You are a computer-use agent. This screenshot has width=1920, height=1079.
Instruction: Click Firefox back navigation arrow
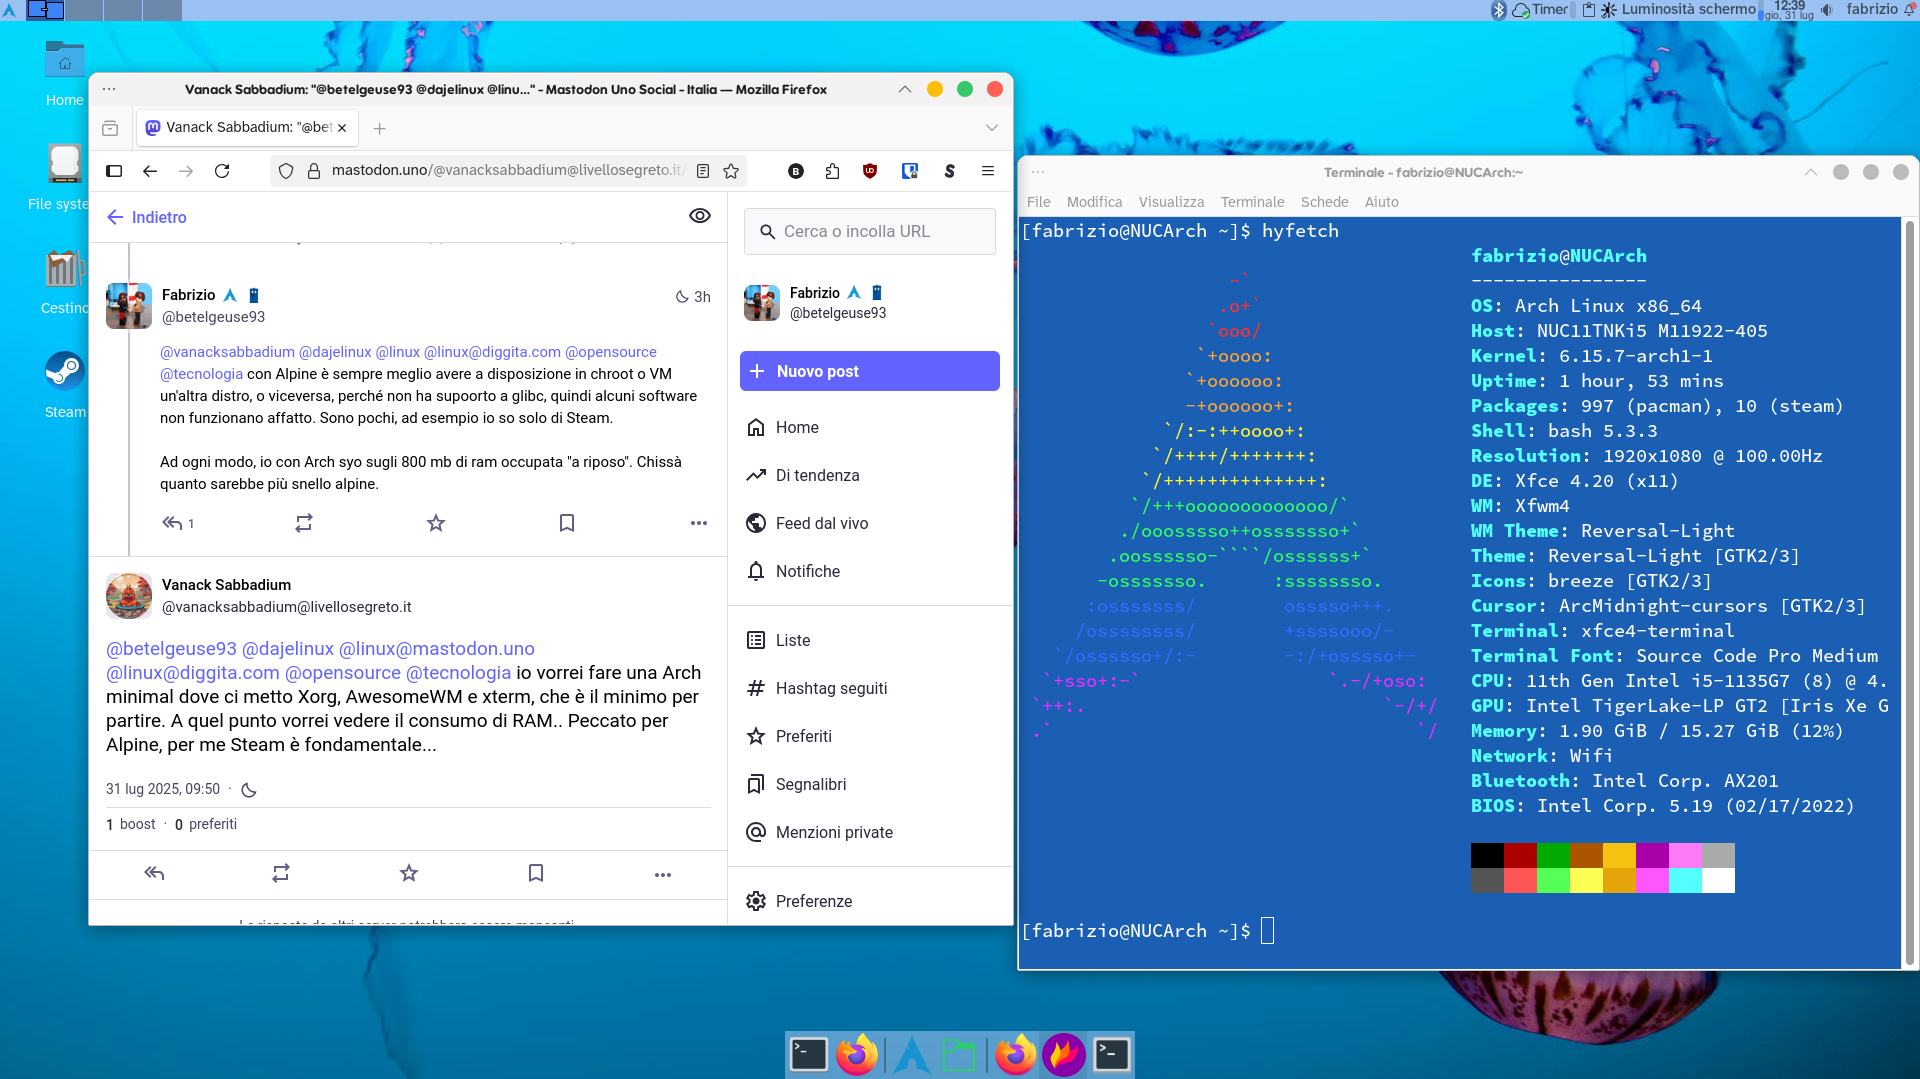150,171
